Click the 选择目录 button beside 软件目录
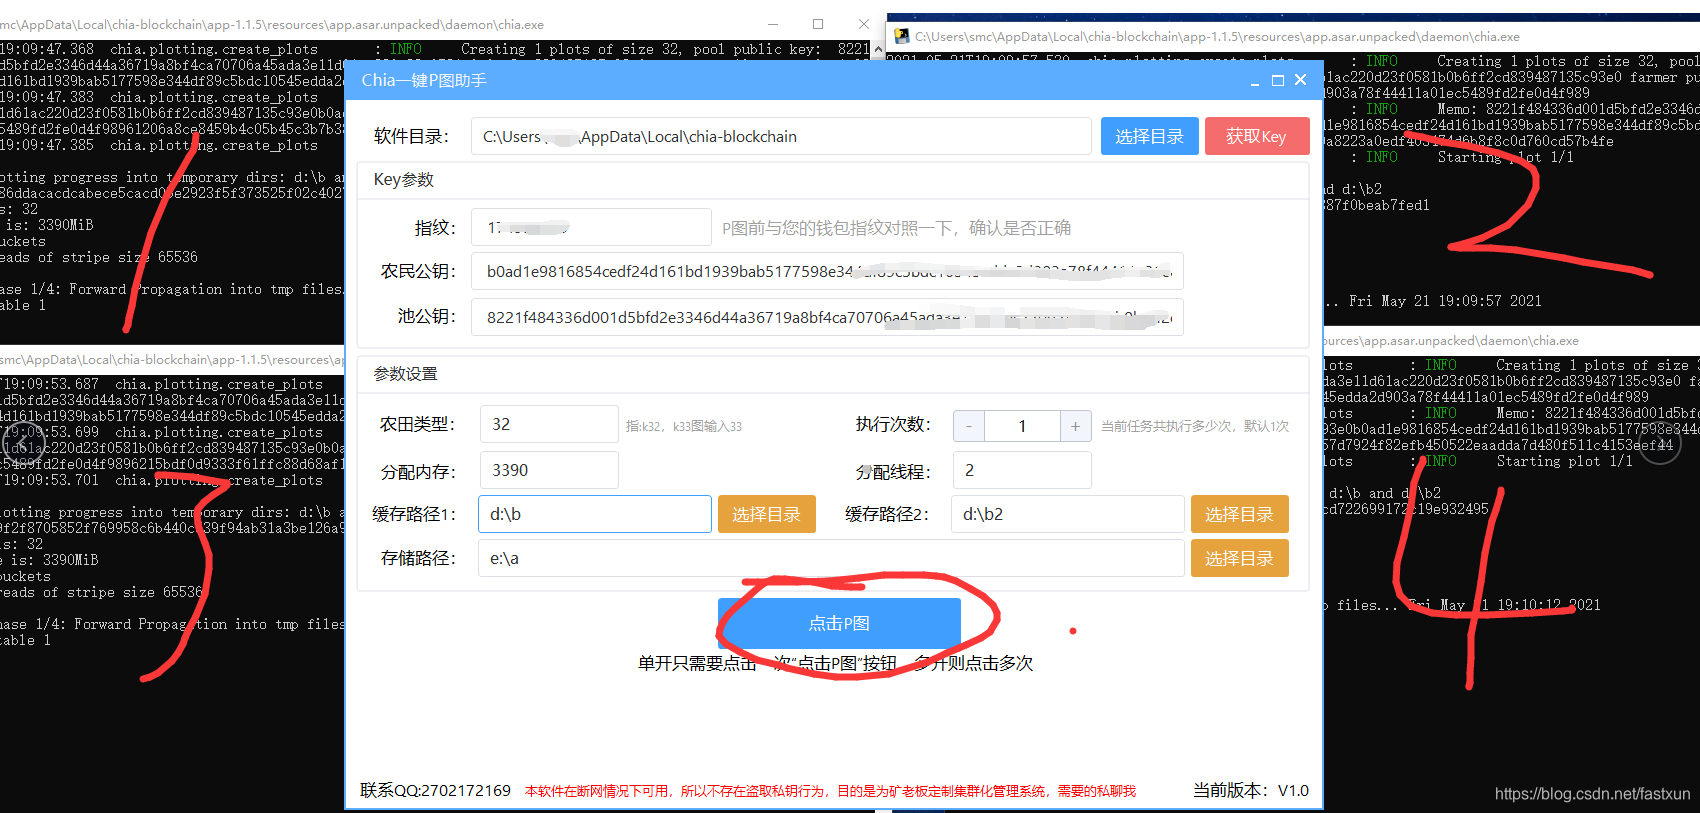This screenshot has height=813, width=1700. click(1149, 136)
